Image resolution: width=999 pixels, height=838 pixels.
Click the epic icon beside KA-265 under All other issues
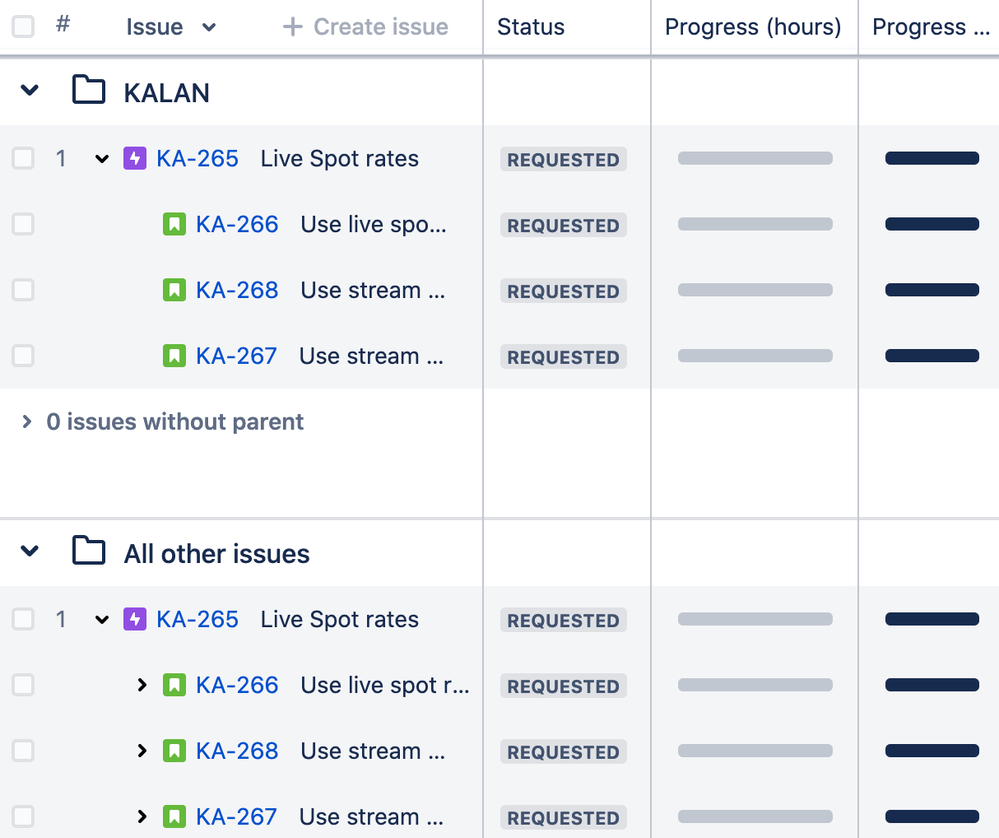(135, 619)
